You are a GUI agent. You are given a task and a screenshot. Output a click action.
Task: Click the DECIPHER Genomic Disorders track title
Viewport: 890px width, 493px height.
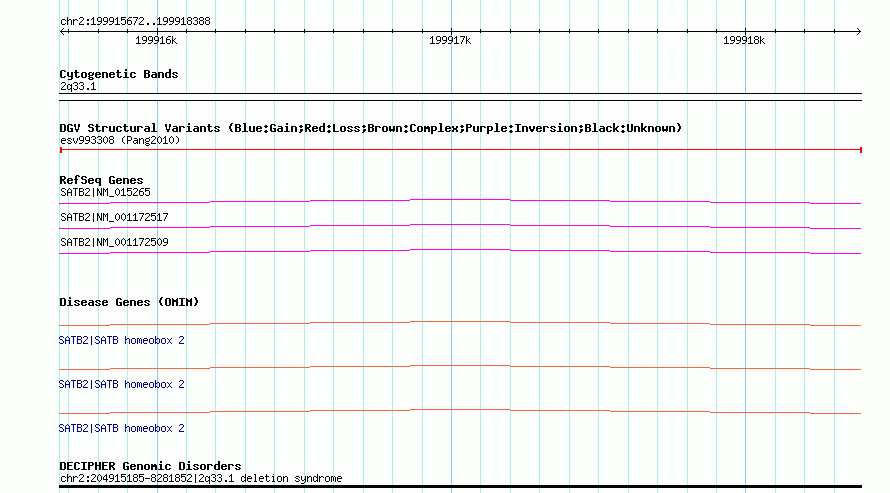point(150,466)
